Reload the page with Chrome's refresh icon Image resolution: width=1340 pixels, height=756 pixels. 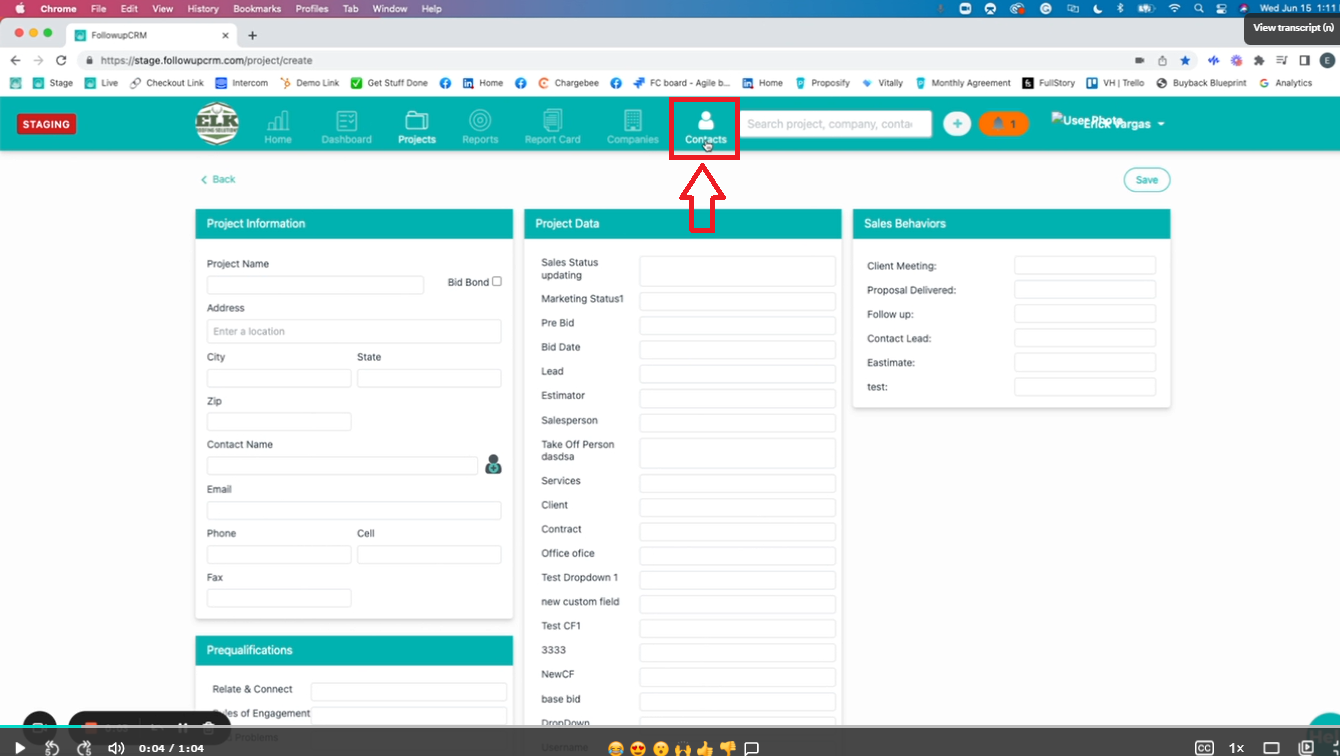[x=61, y=60]
